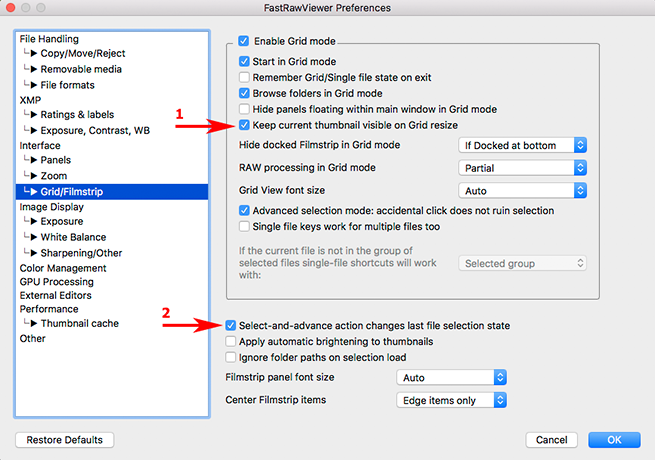Enable Apply automatic brightening to thumbnails

coord(231,341)
